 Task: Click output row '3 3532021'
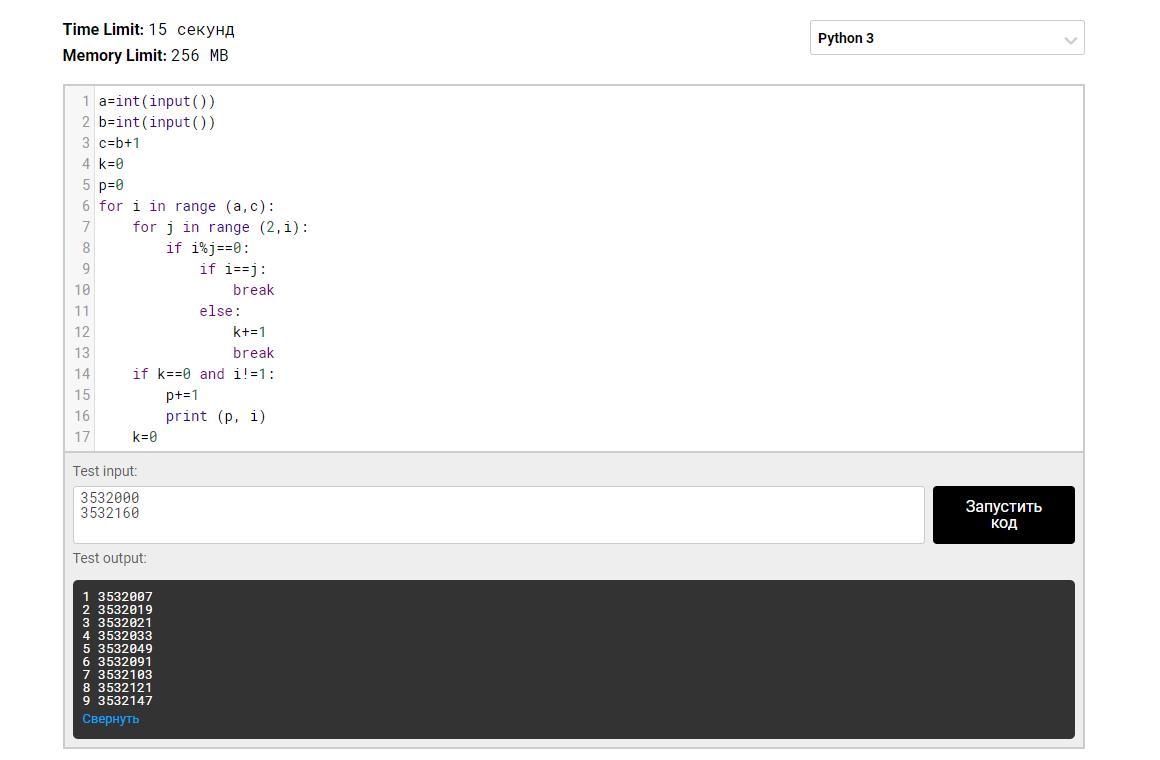pyautogui.click(x=118, y=622)
